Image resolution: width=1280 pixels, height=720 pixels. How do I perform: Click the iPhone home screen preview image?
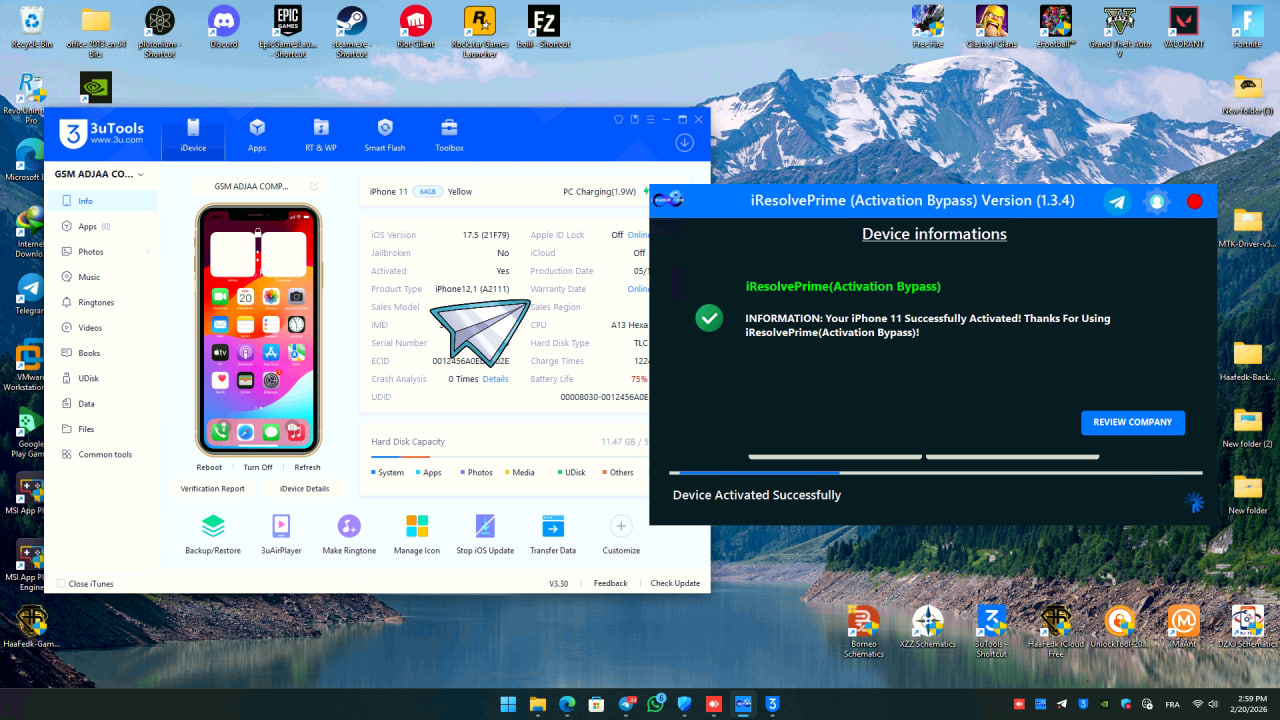(258, 330)
